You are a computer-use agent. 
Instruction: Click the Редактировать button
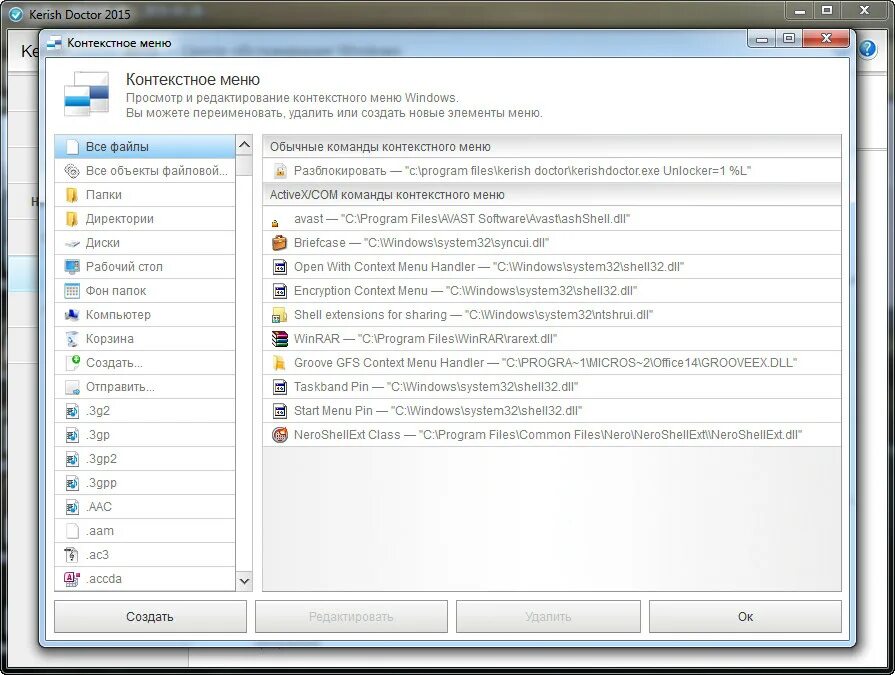tap(351, 616)
